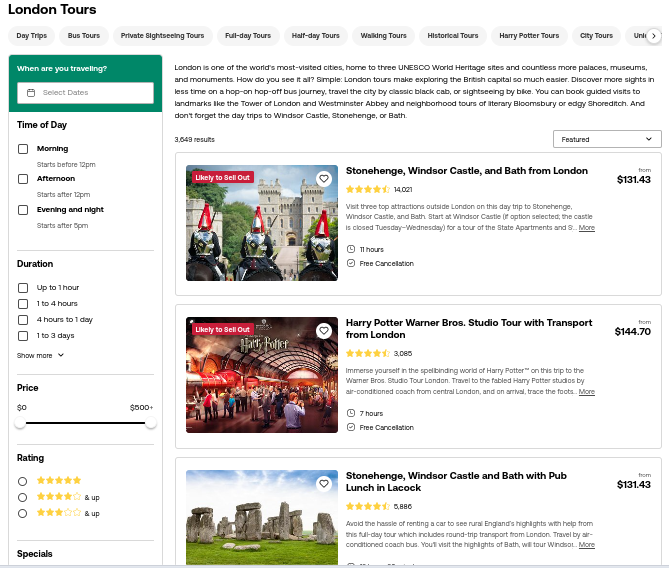Click the maximum price slider handle
This screenshot has width=669, height=568.
tap(151, 424)
